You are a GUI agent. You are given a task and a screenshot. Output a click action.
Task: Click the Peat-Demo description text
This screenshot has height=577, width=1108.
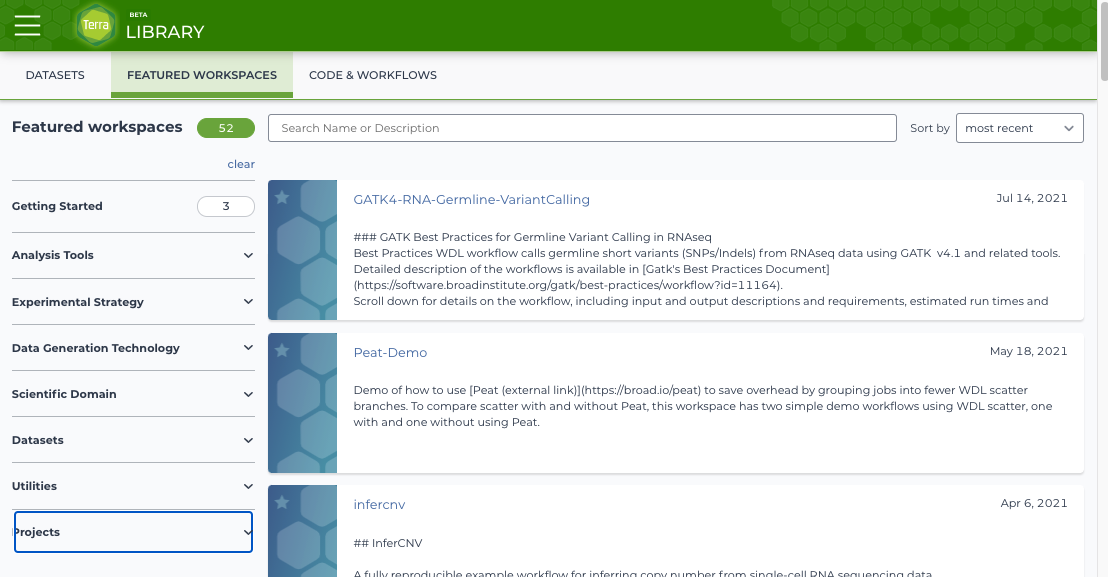pyautogui.click(x=702, y=406)
